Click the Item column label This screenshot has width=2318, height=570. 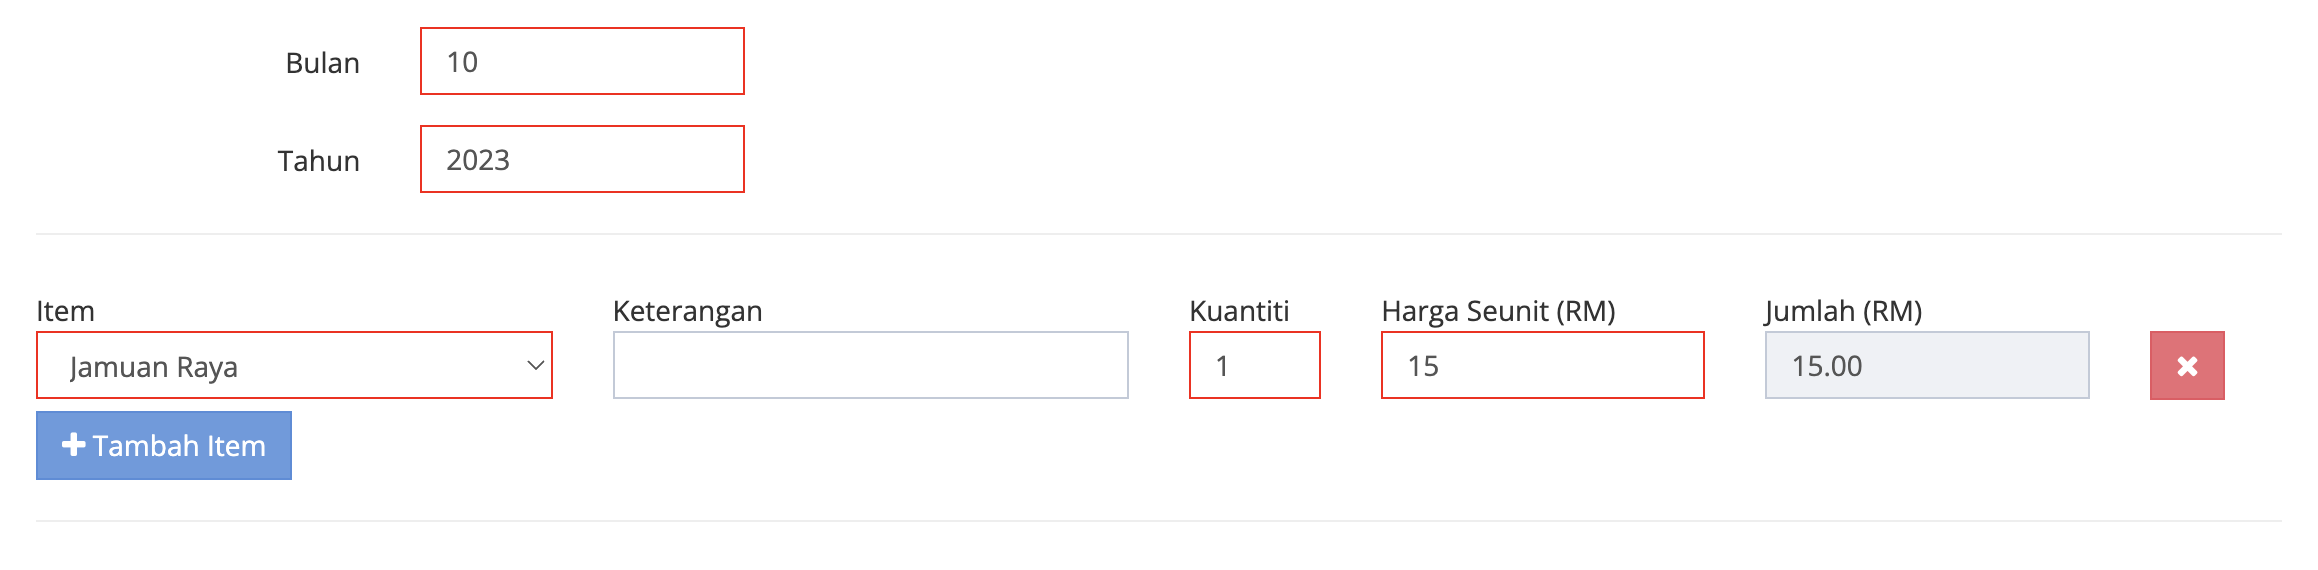click(x=65, y=311)
